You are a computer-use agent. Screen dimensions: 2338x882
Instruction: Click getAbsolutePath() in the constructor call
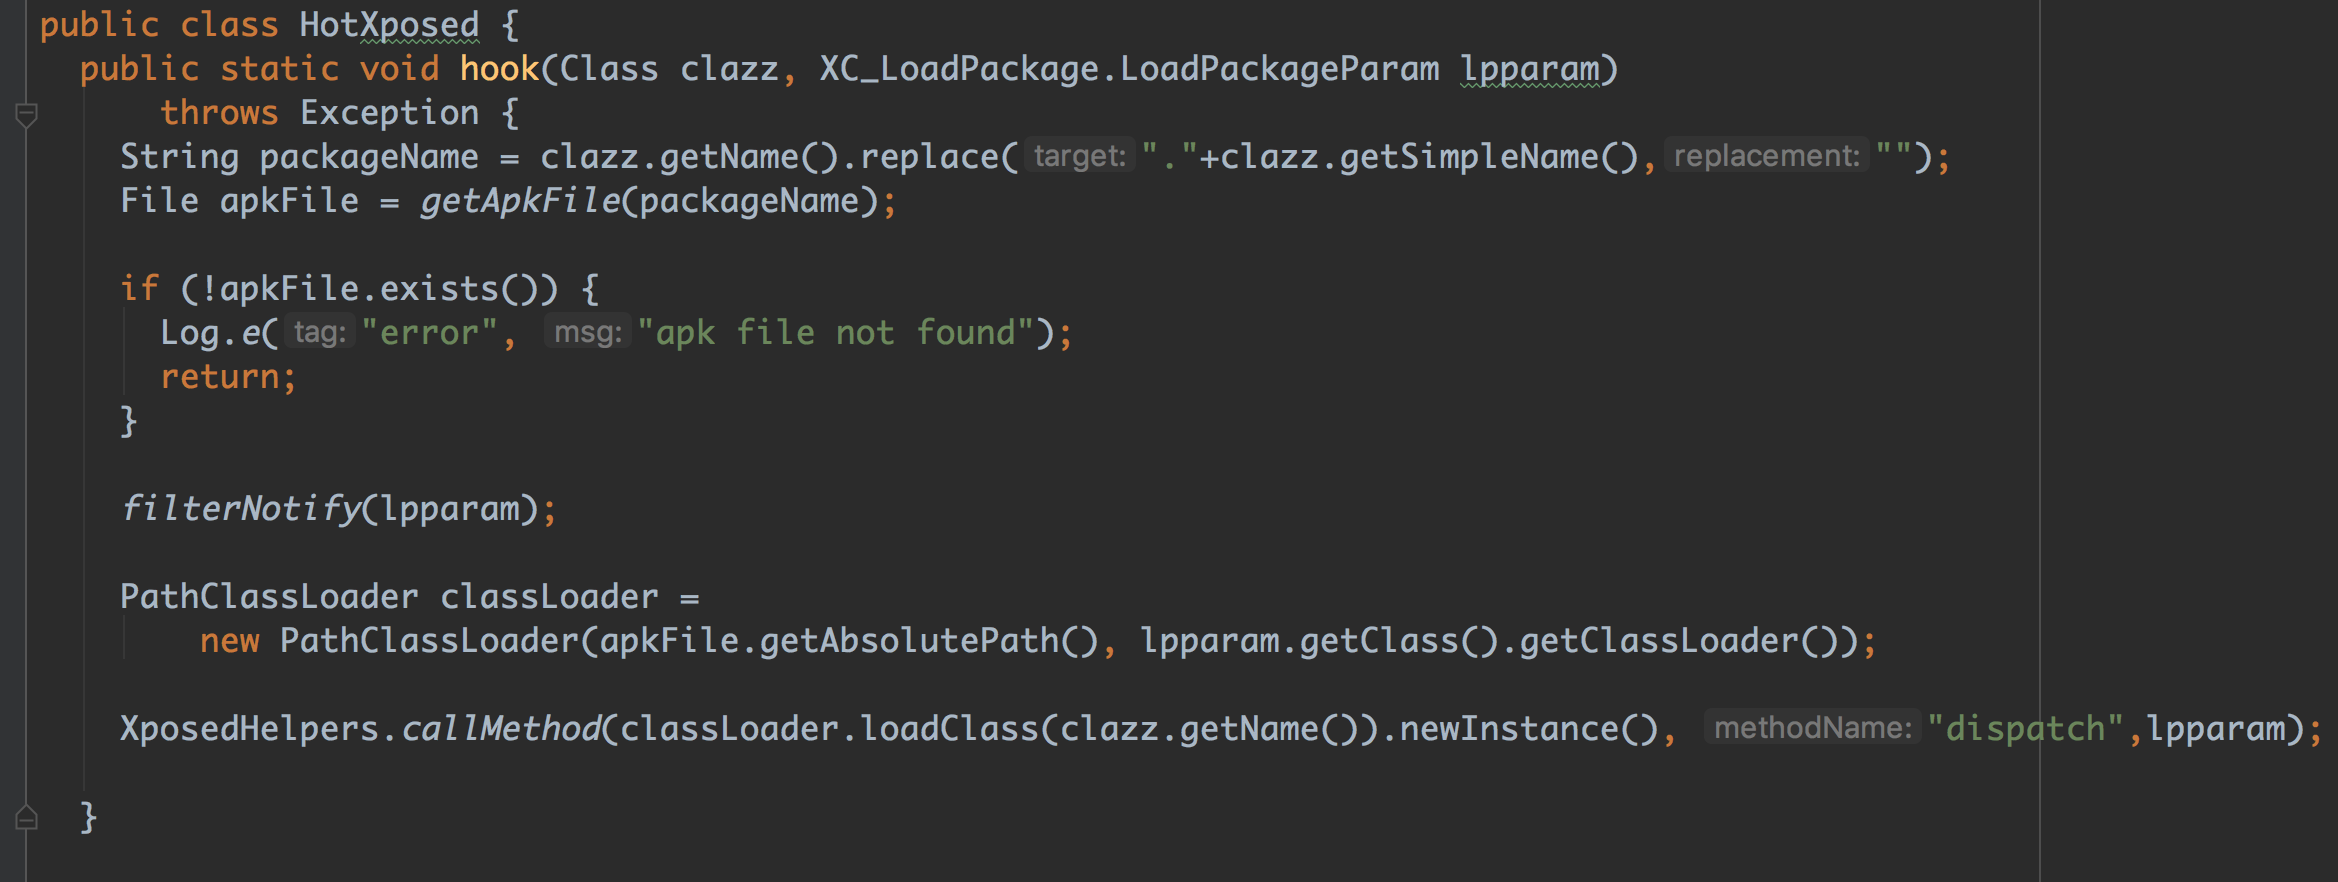coord(929,641)
